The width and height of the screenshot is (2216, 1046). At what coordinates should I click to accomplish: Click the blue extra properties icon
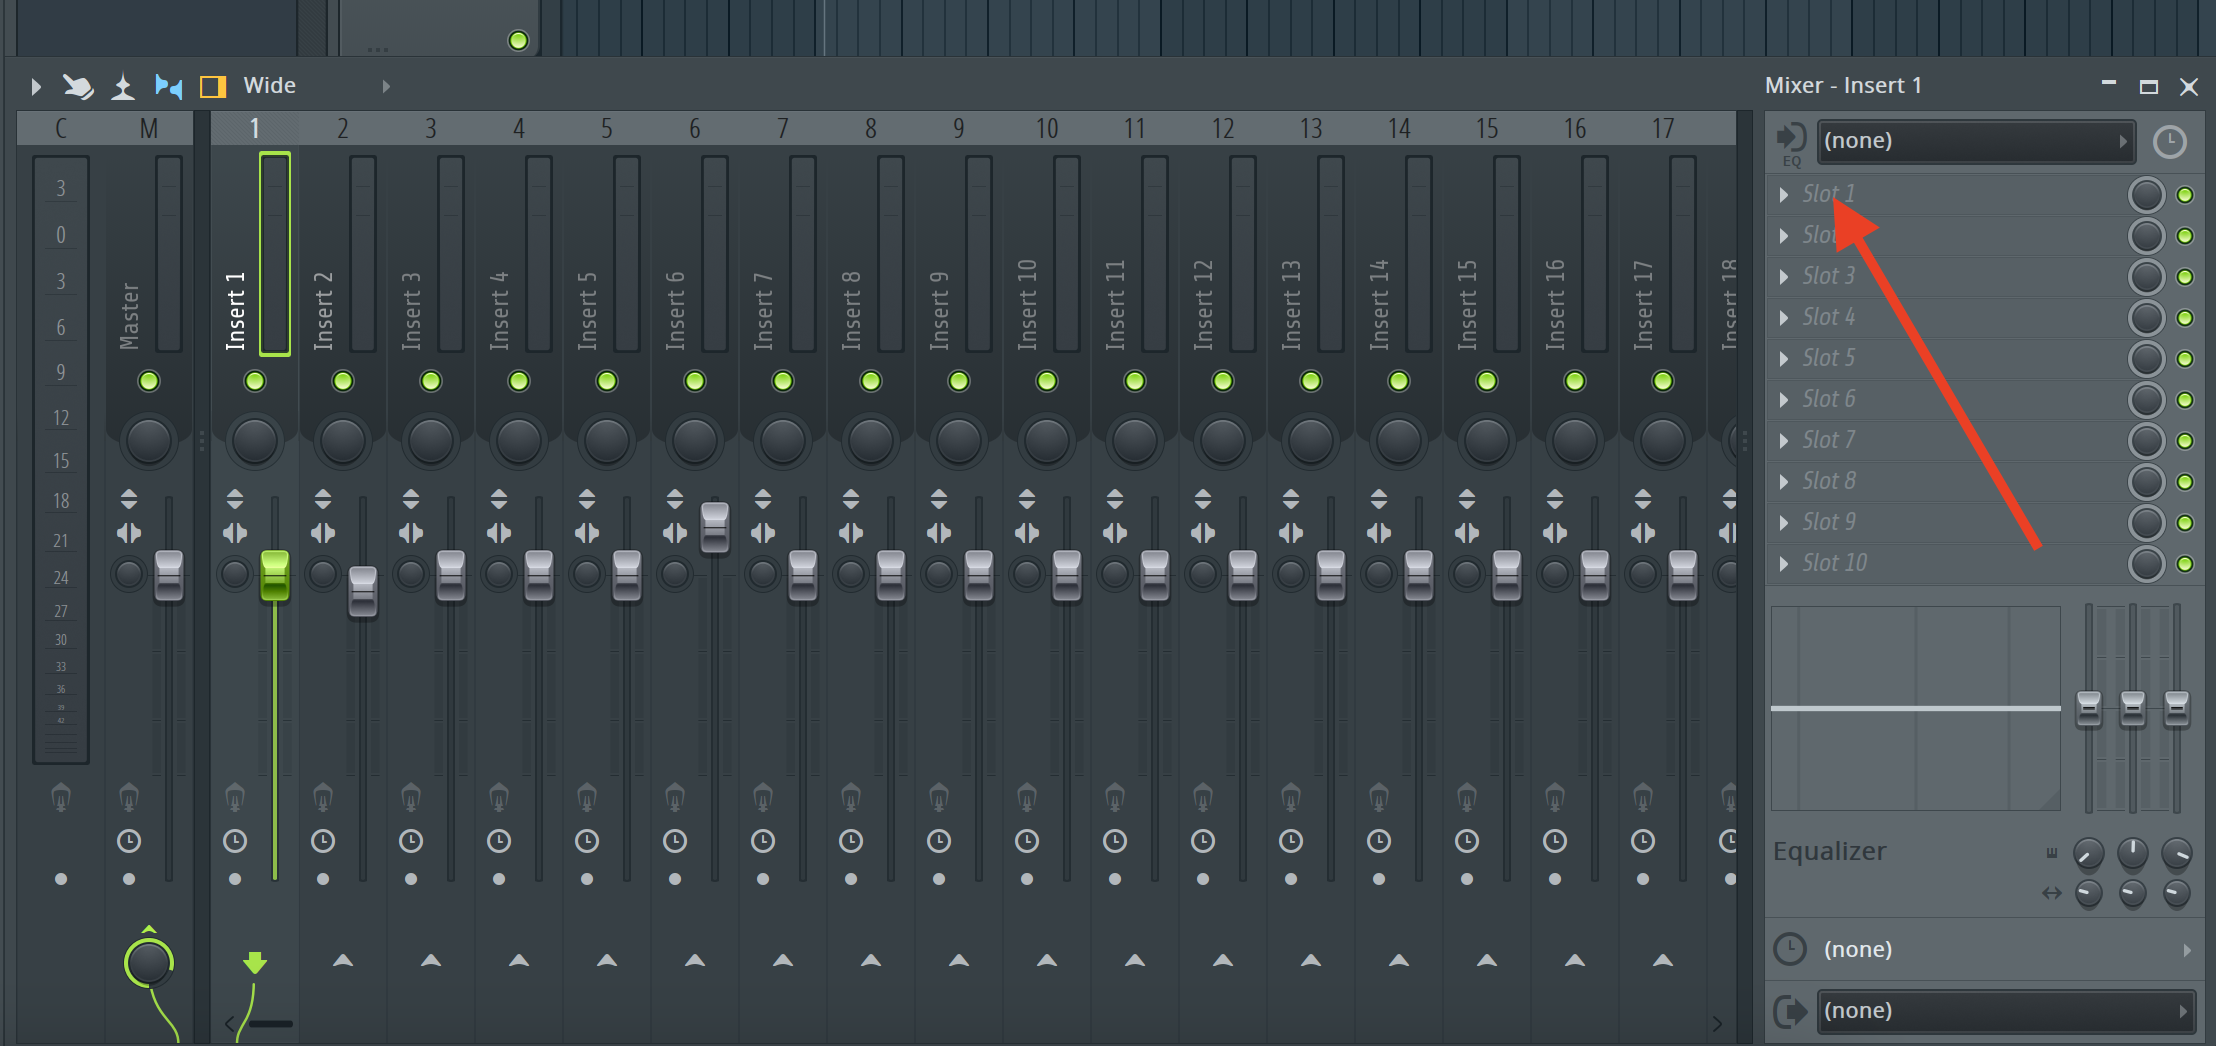point(168,87)
